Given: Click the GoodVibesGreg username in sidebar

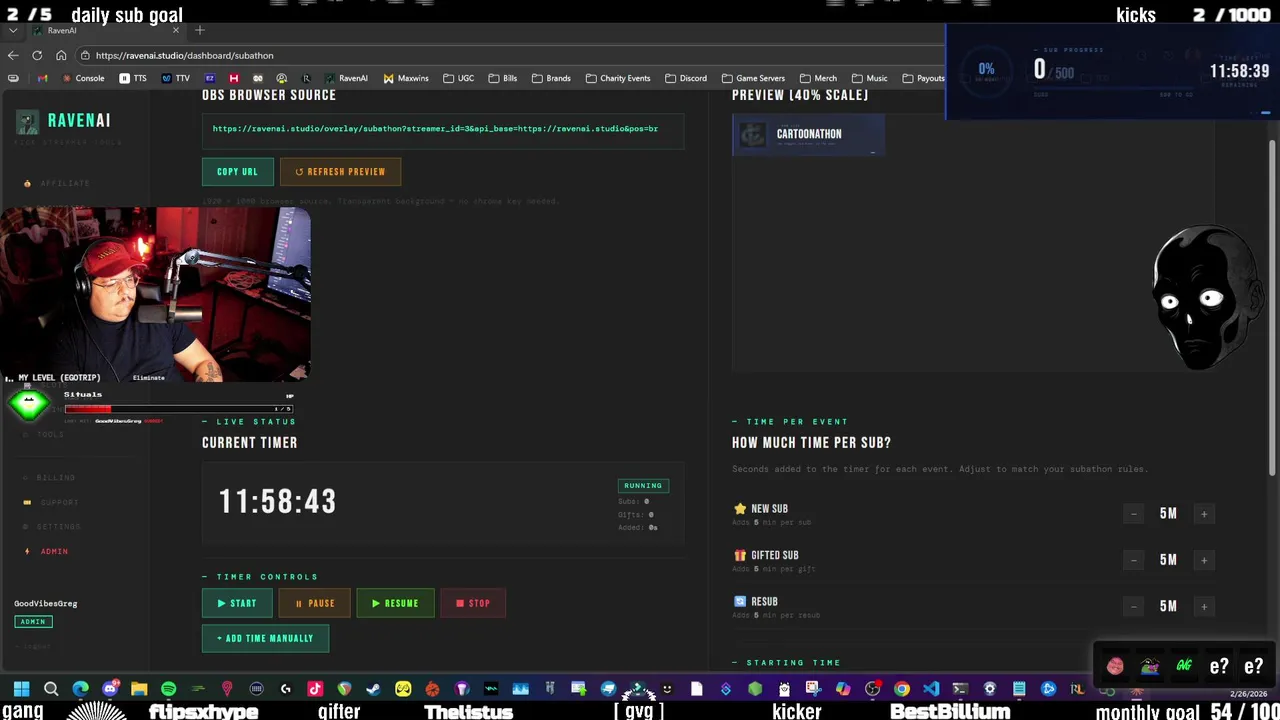Looking at the screenshot, I should 45,603.
